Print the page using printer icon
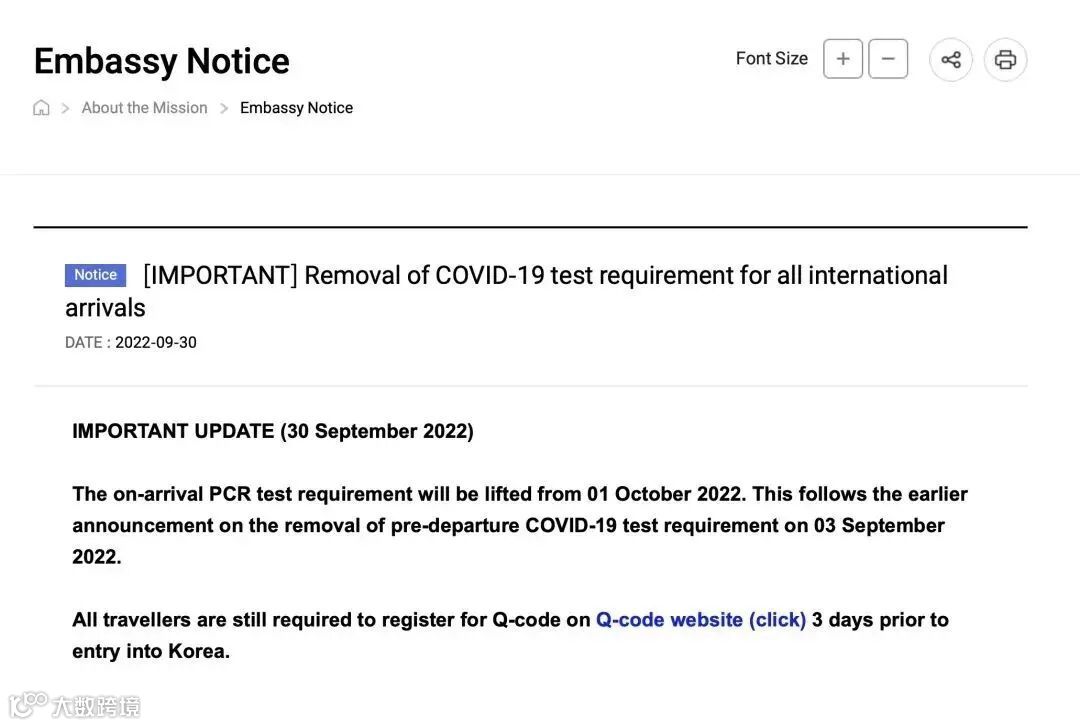The width and height of the screenshot is (1080, 726). click(1005, 60)
